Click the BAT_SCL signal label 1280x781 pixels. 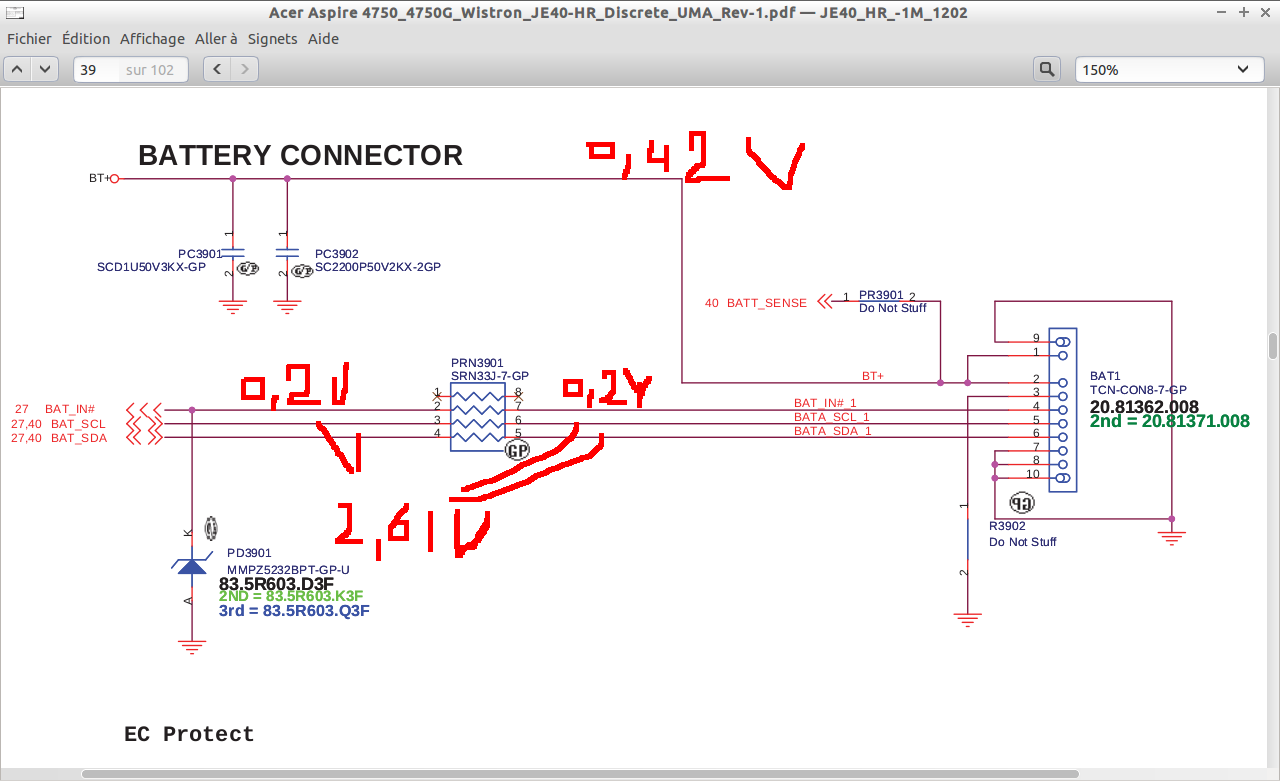click(78, 424)
